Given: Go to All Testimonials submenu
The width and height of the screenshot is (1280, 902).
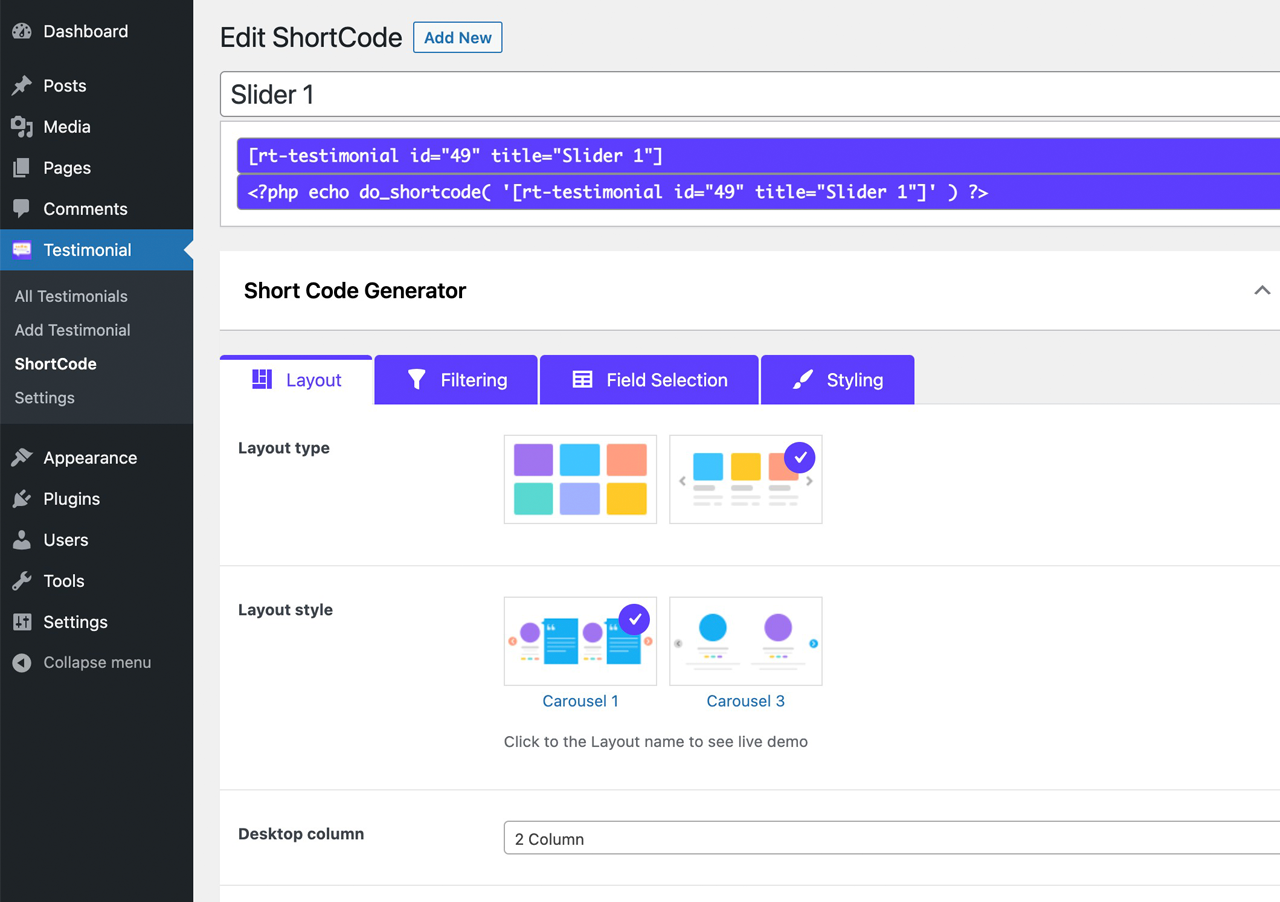Looking at the screenshot, I should click(71, 296).
